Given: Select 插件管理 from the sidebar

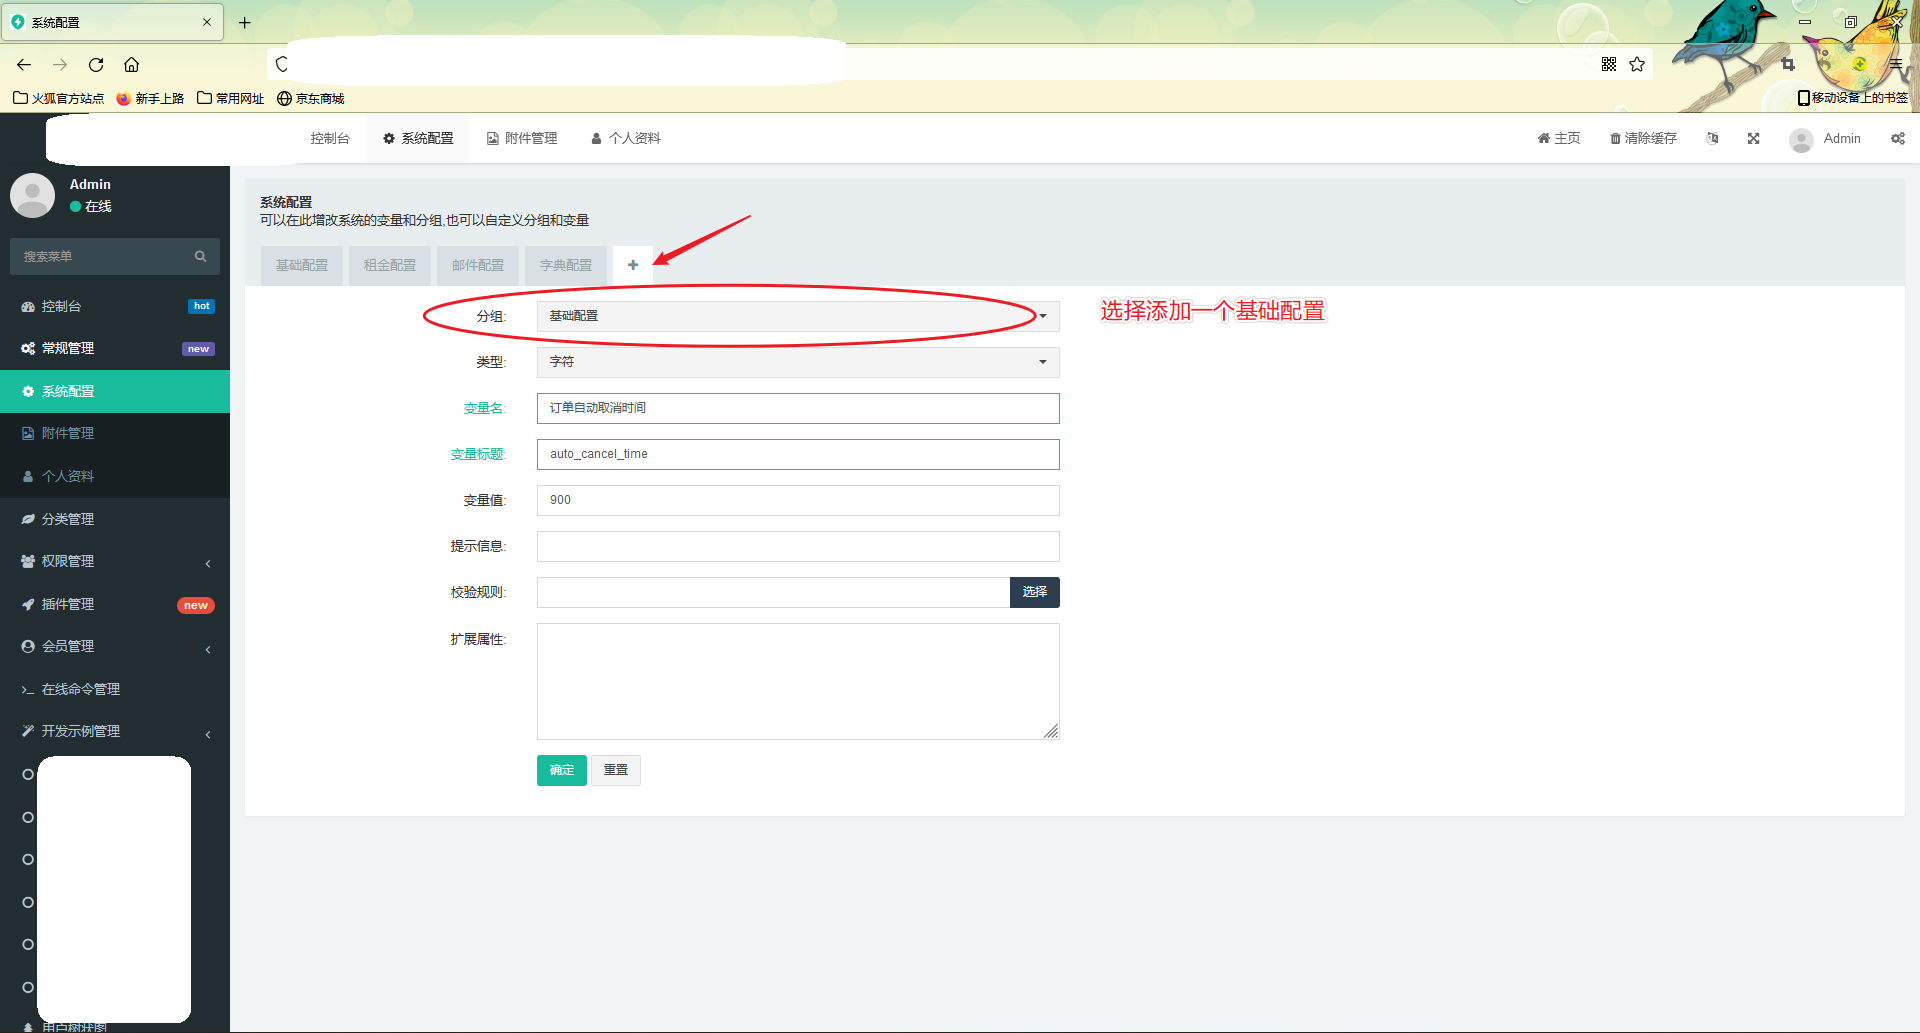Looking at the screenshot, I should [67, 604].
